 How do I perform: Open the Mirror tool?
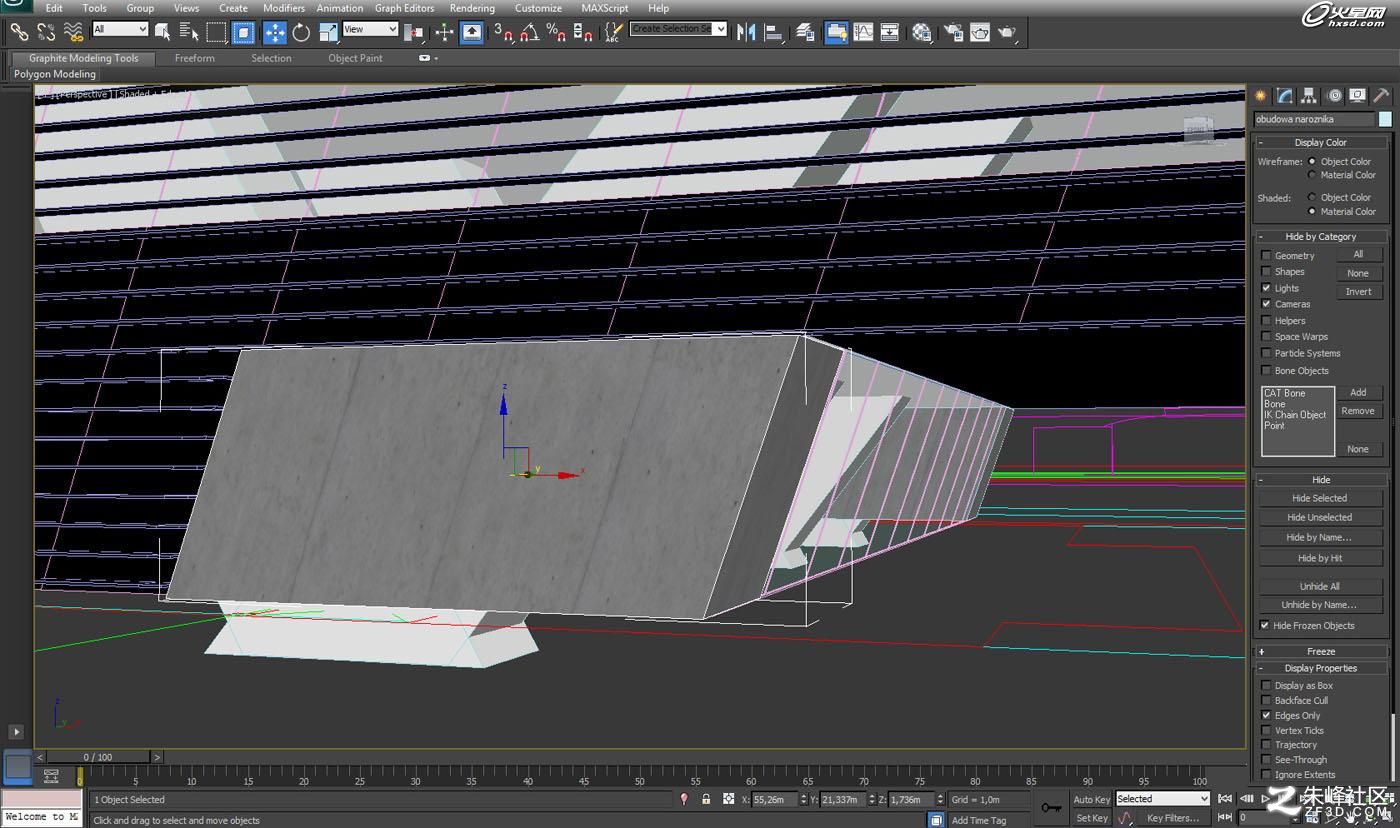coord(746,32)
